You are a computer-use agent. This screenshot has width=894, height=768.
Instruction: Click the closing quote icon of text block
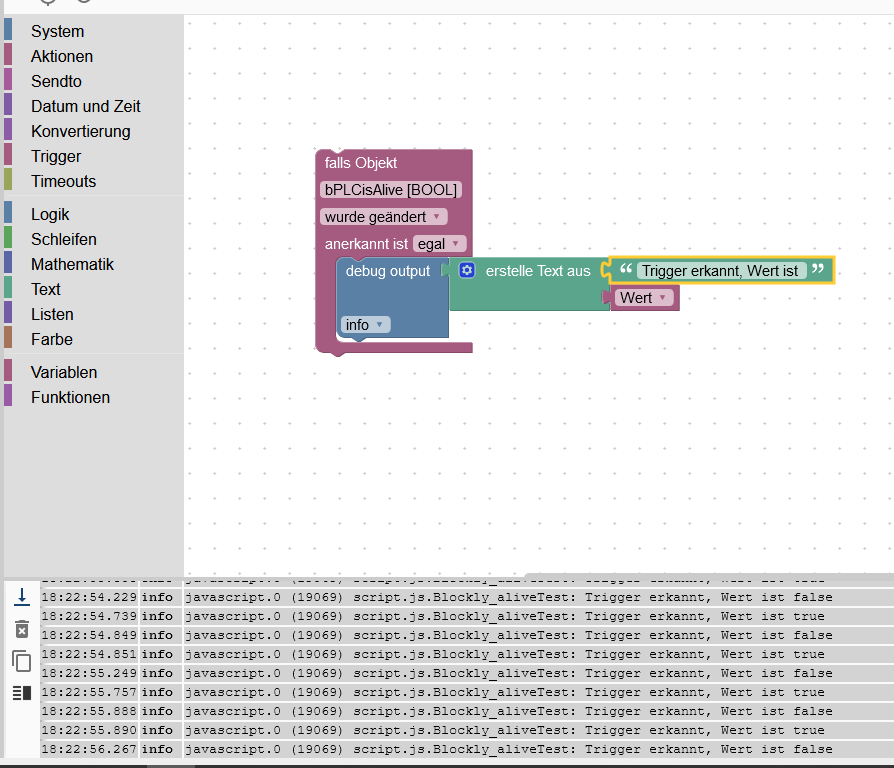[x=818, y=269]
